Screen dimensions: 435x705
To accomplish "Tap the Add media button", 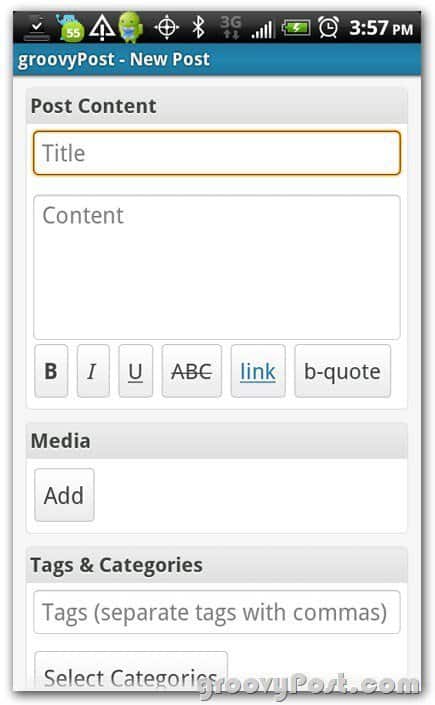I will (64, 495).
